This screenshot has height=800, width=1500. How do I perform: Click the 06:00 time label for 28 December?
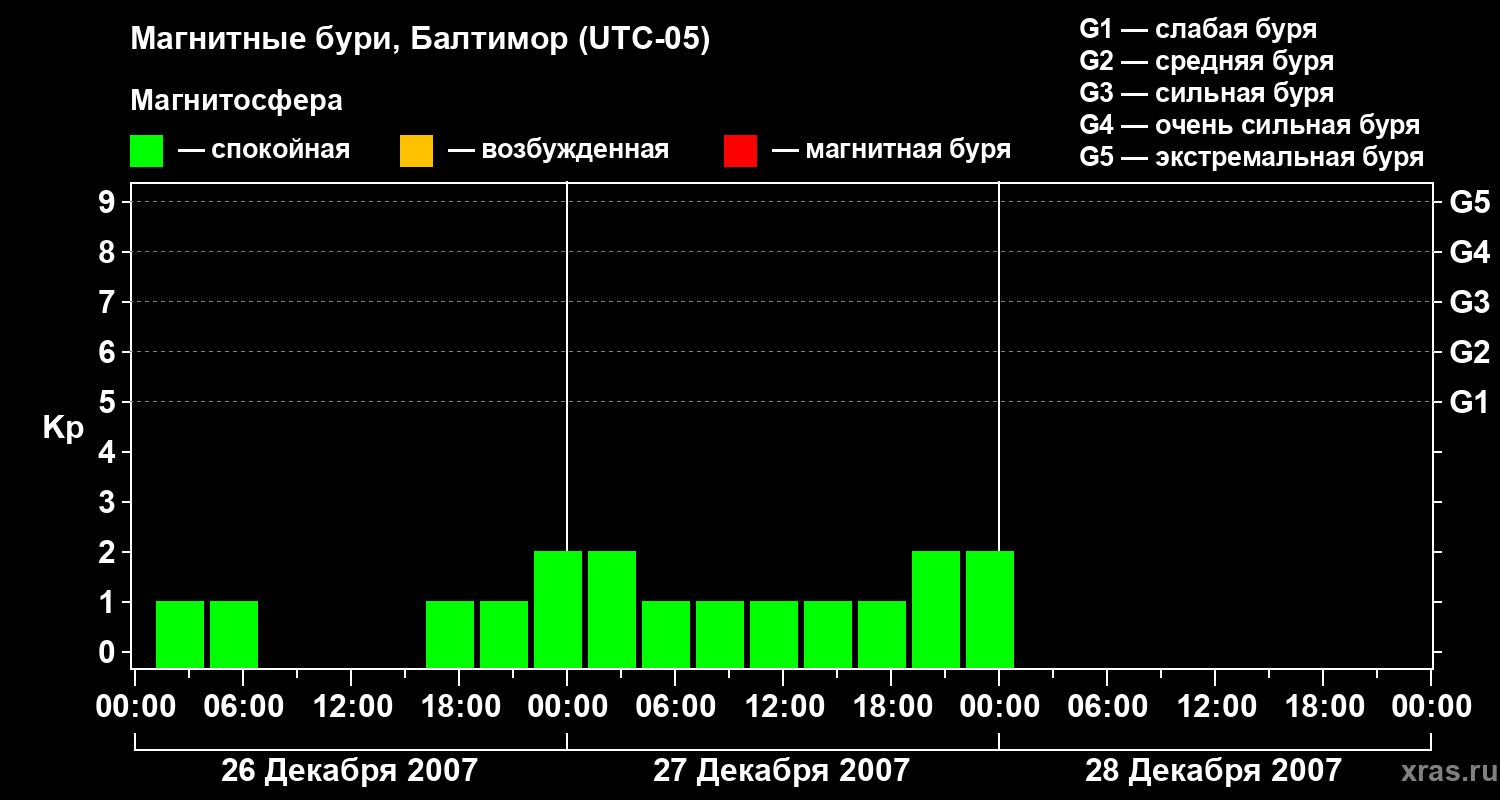1107,707
